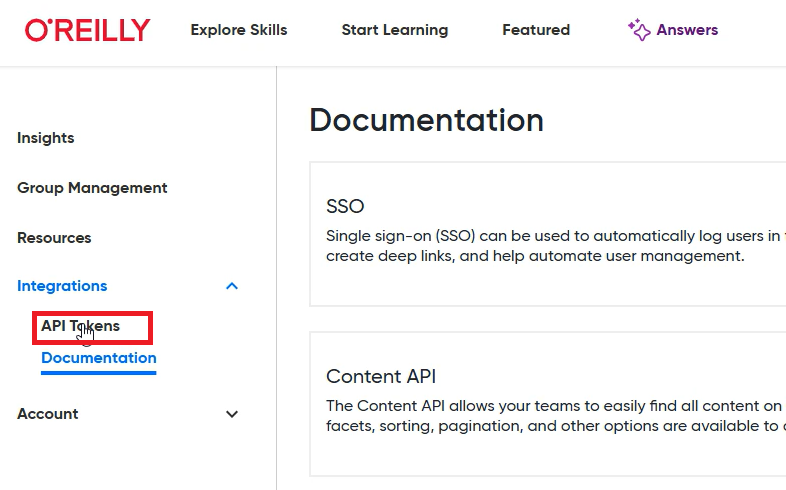Open the SSO documentation card
Screen dimensions: 786x490
point(547,233)
